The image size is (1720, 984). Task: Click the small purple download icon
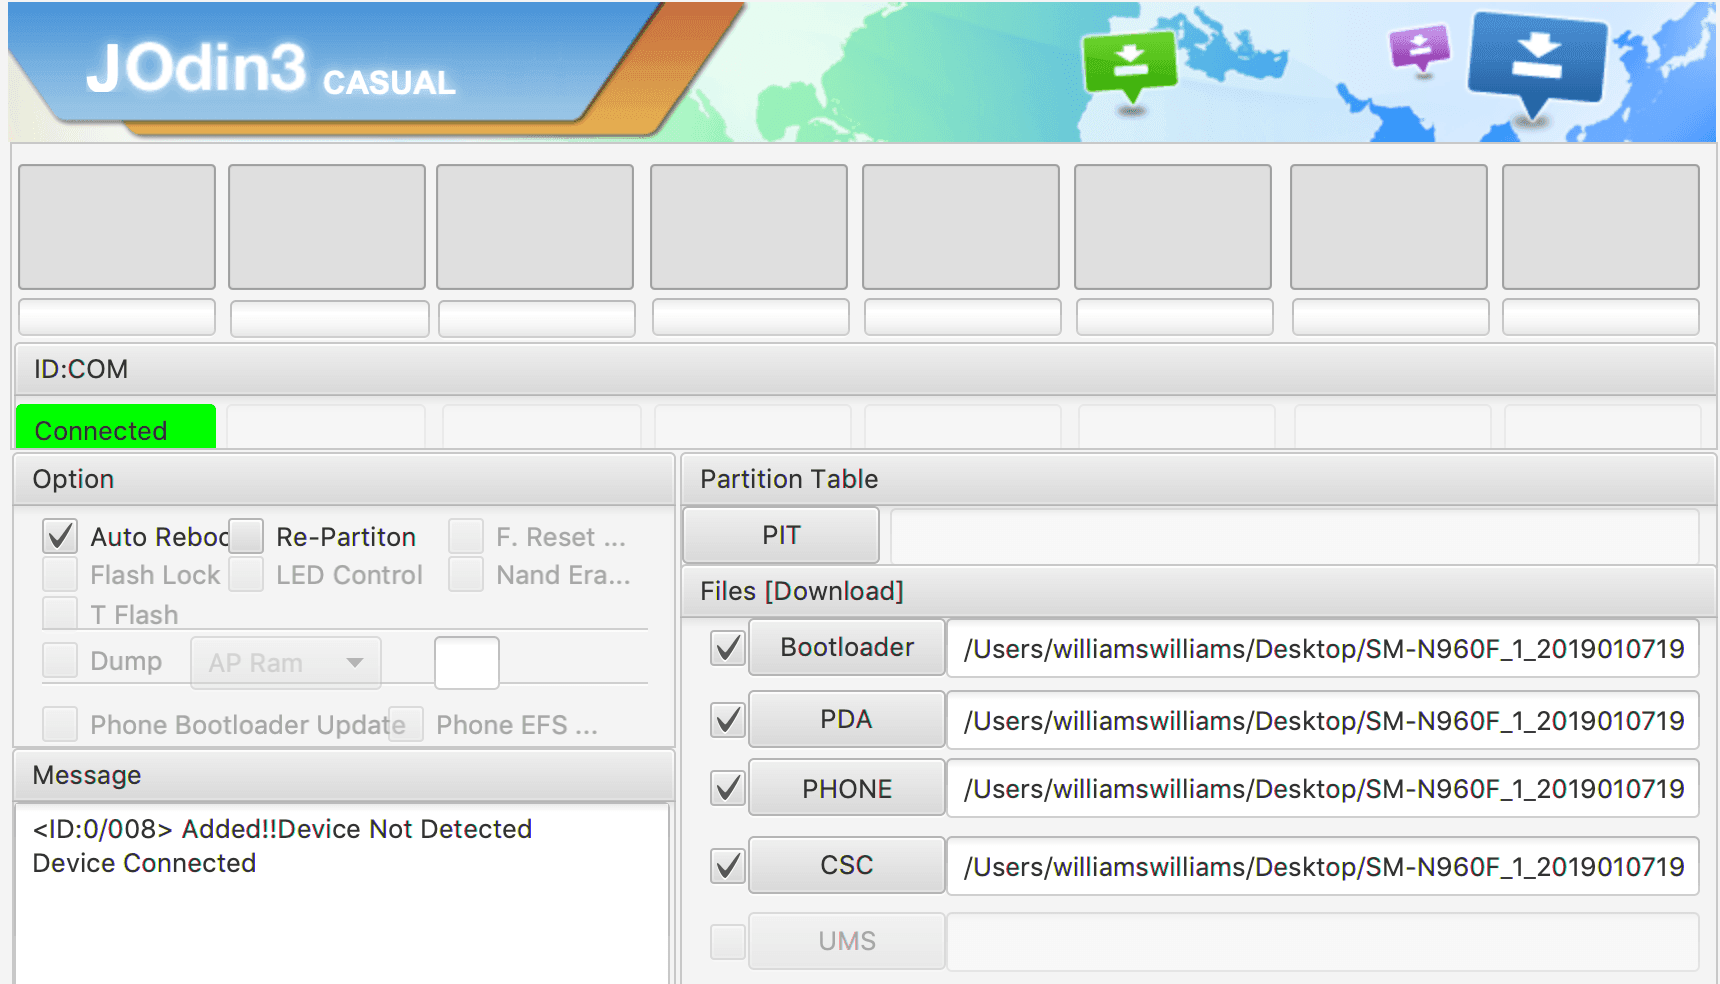click(x=1420, y=48)
